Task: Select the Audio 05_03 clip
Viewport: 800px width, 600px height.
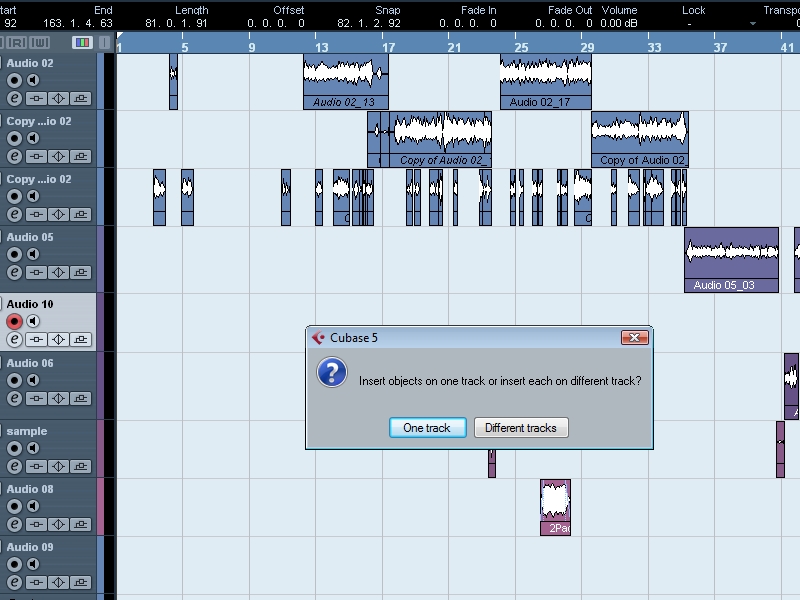Action: (x=732, y=260)
